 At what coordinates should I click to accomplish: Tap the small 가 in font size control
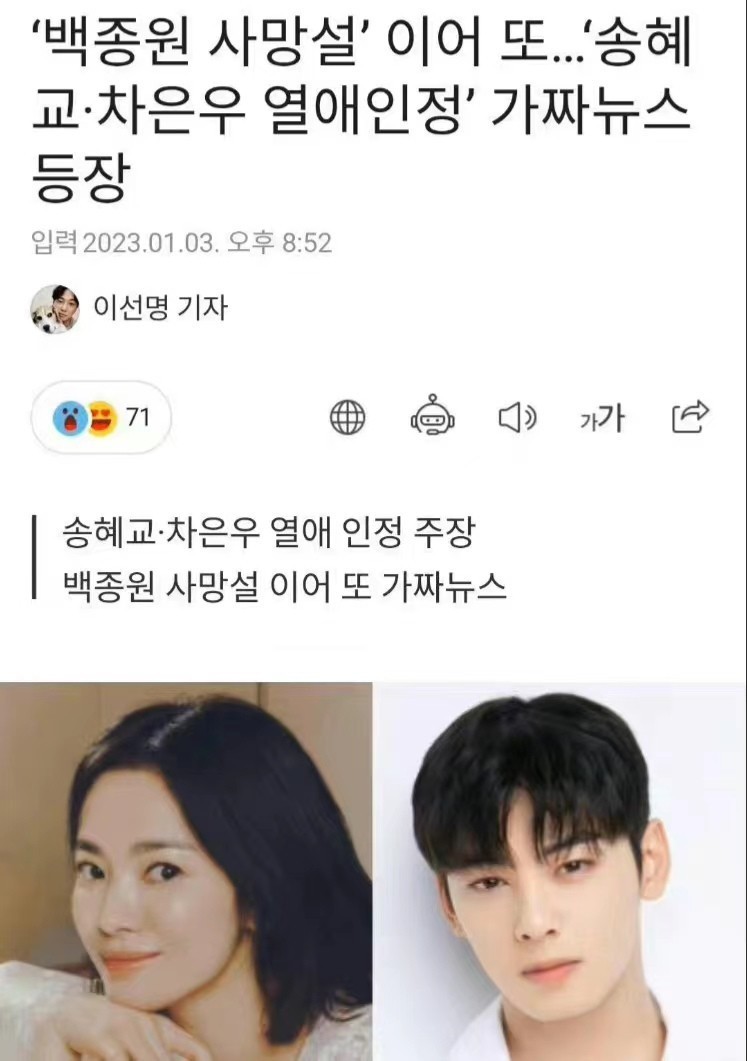pos(586,422)
